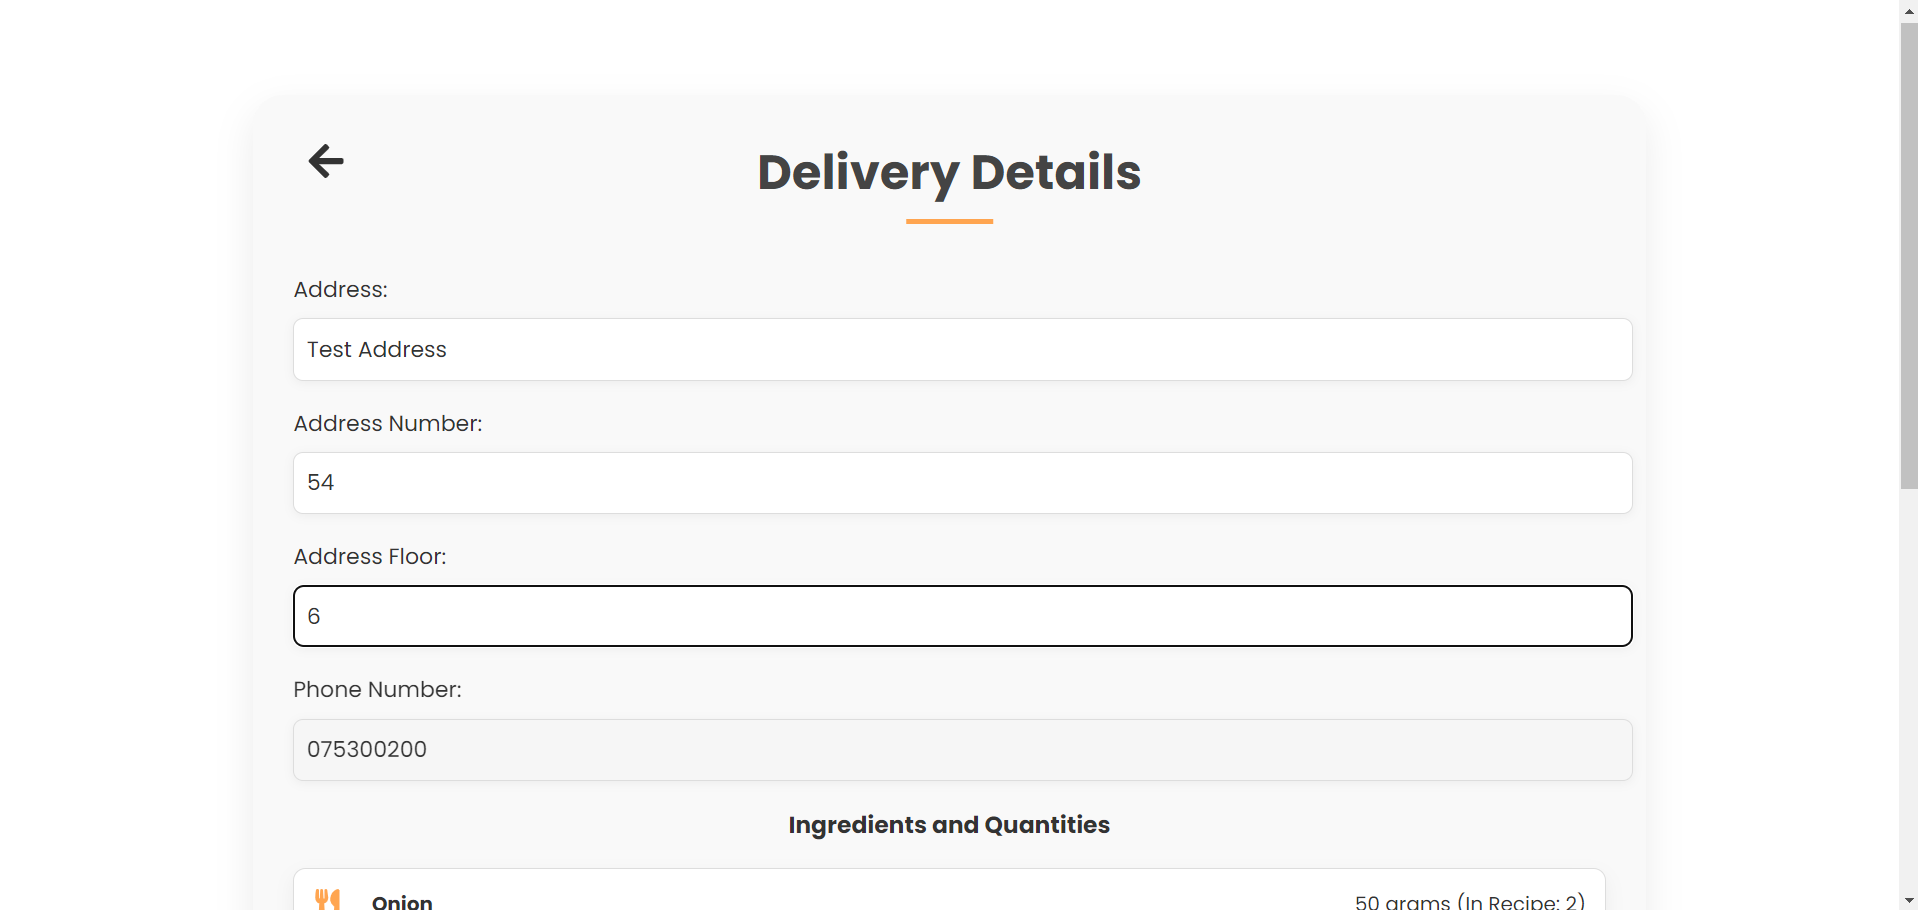1918x910 pixels.
Task: Click the Phone Number field showing 075300200
Action: click(962, 750)
